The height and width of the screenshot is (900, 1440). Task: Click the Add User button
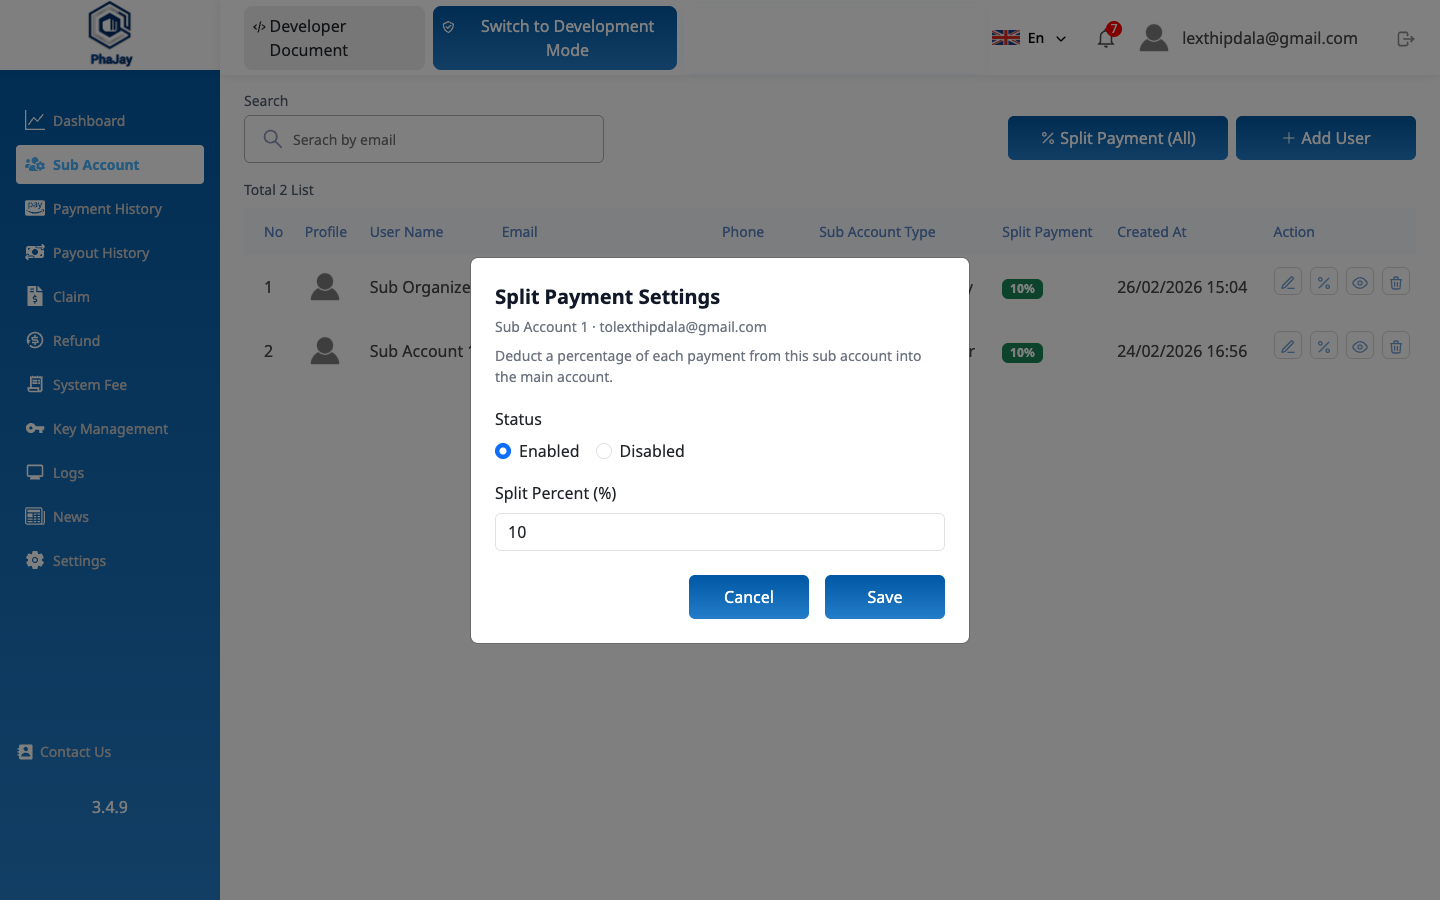click(1326, 138)
